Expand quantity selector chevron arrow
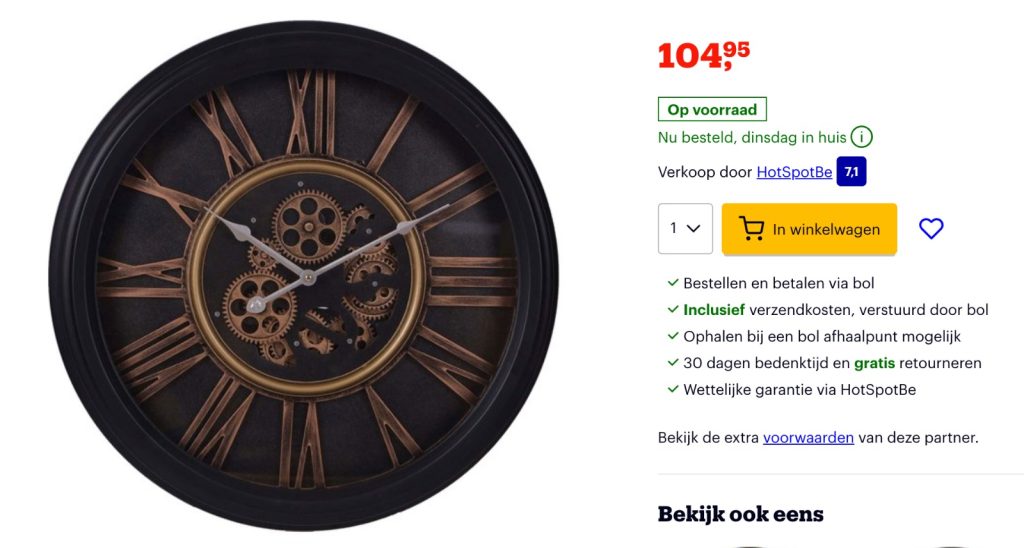 coord(694,229)
